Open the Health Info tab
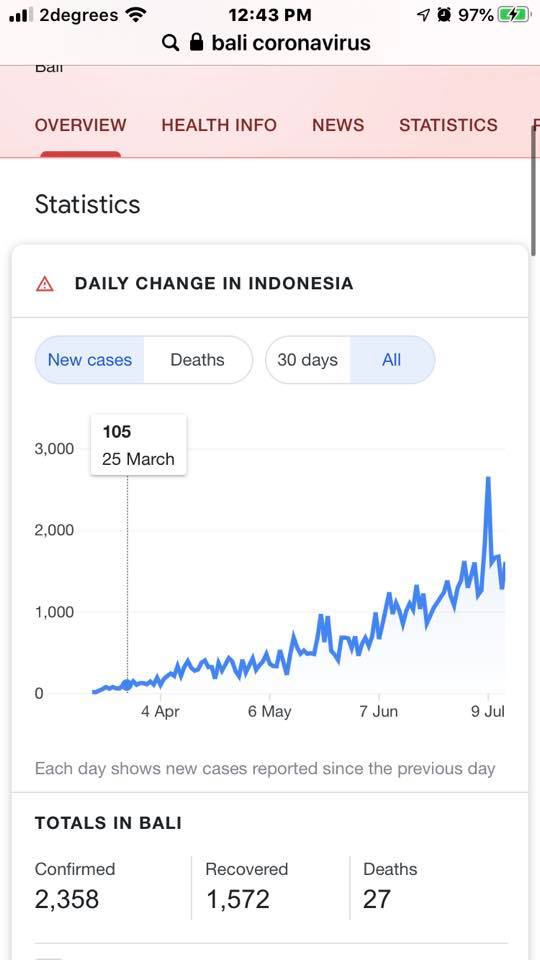Screen dimensions: 540x960 pos(219,126)
